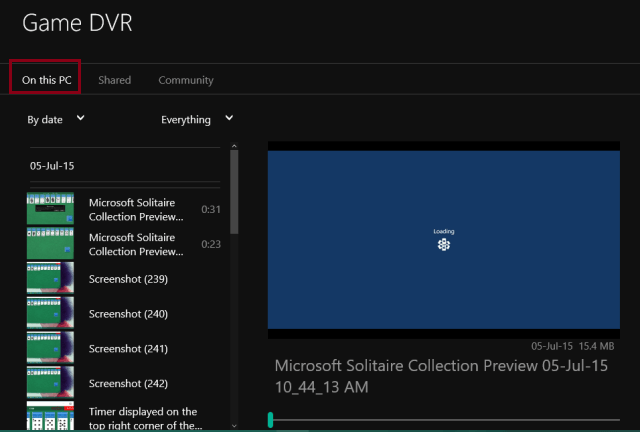Click 'Timer displayed on the top right corner' text

point(145,418)
